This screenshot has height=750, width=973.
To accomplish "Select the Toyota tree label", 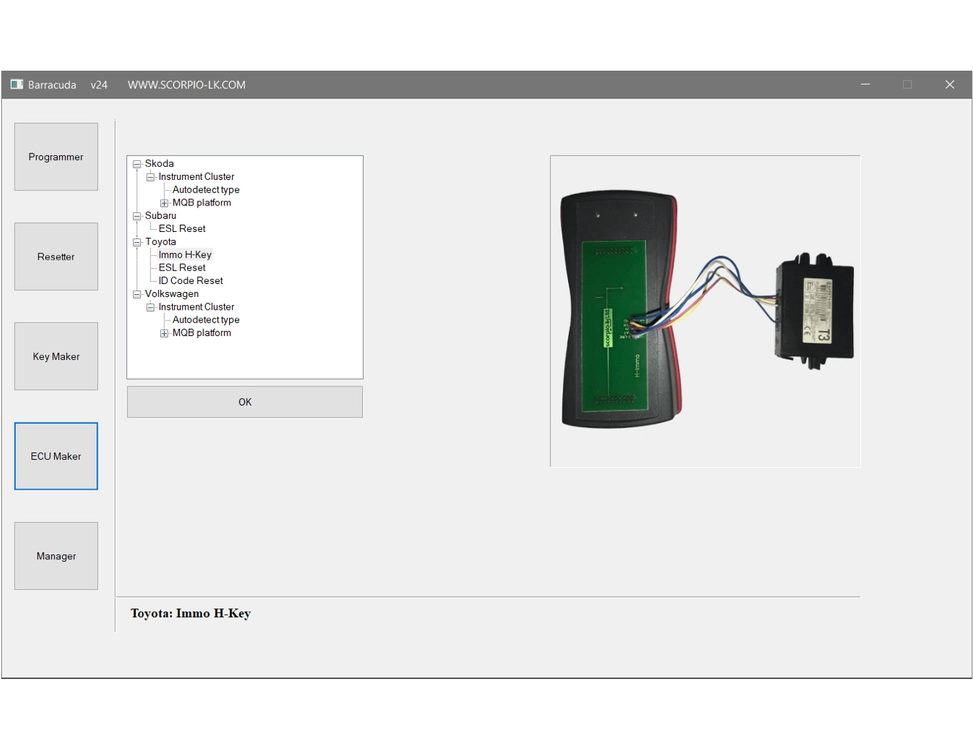I will coord(160,242).
